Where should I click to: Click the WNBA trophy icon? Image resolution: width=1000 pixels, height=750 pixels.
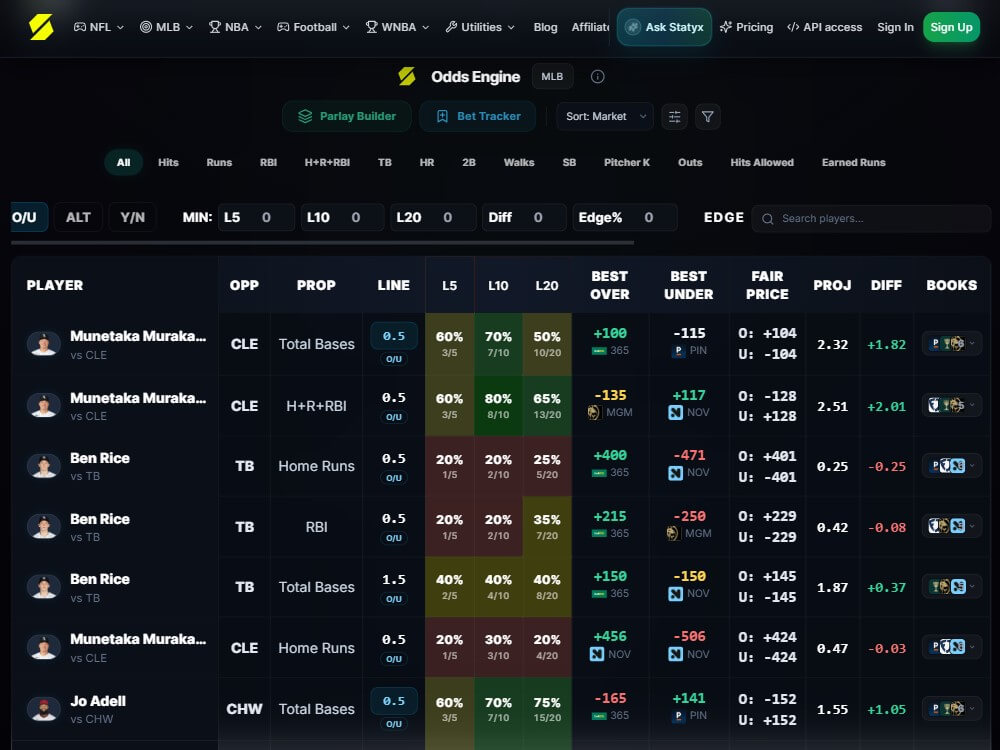point(371,27)
